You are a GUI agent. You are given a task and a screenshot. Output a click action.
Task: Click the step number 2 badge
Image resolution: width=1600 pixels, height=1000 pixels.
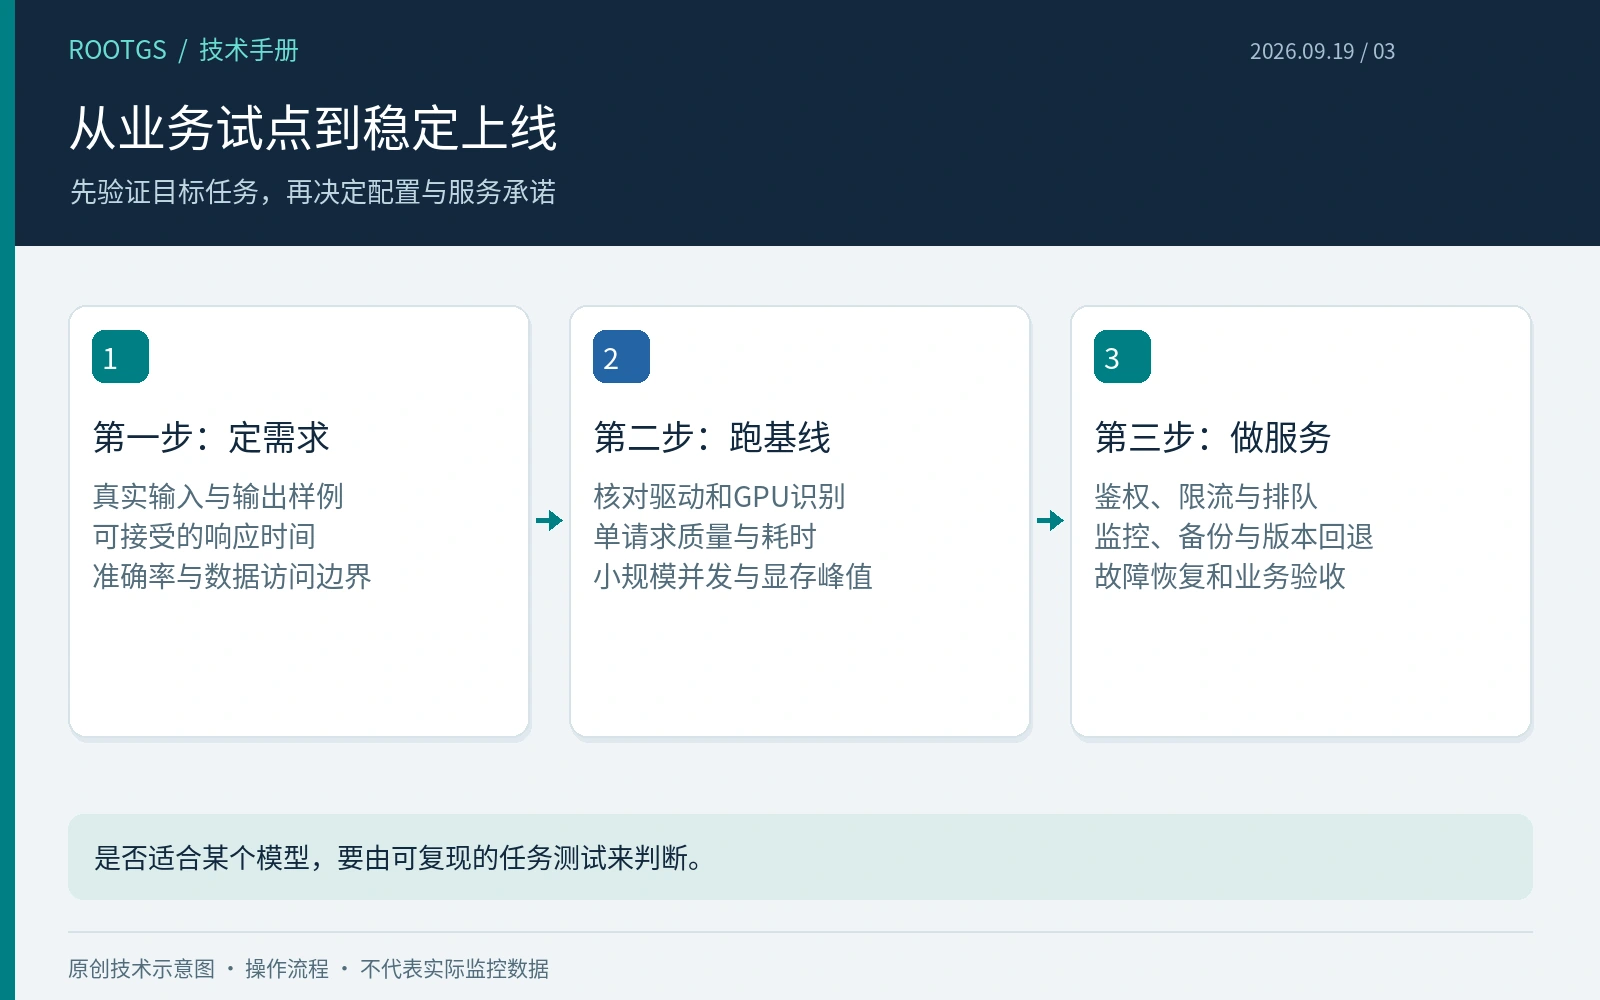point(621,357)
